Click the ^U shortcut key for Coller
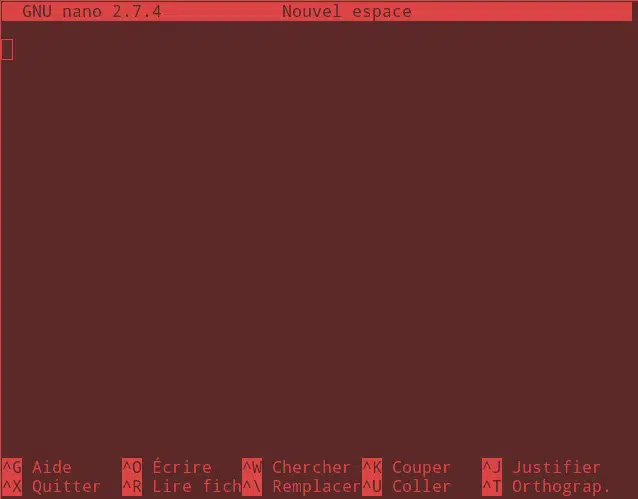Screen dimensions: 638x499 click(x=372, y=486)
